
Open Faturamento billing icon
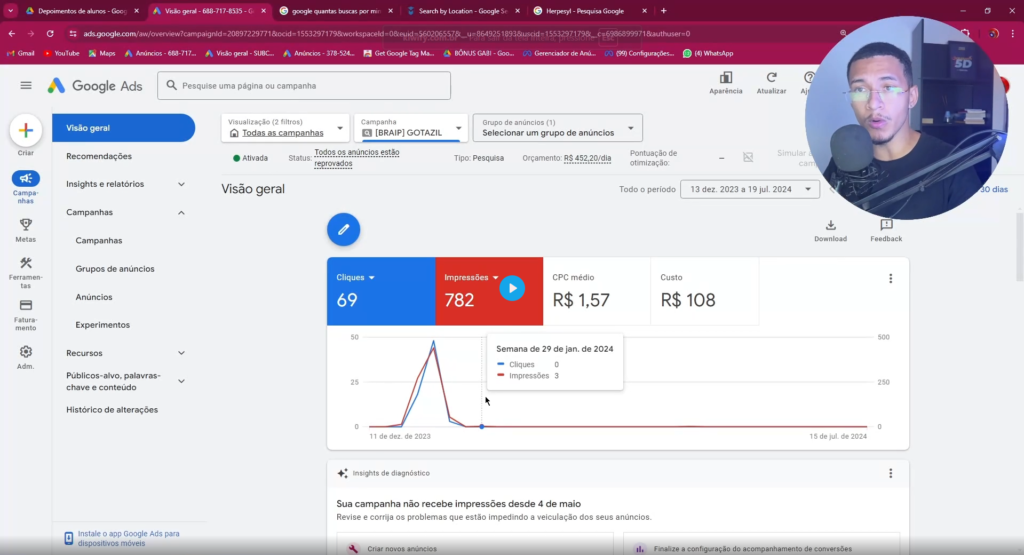[26, 306]
